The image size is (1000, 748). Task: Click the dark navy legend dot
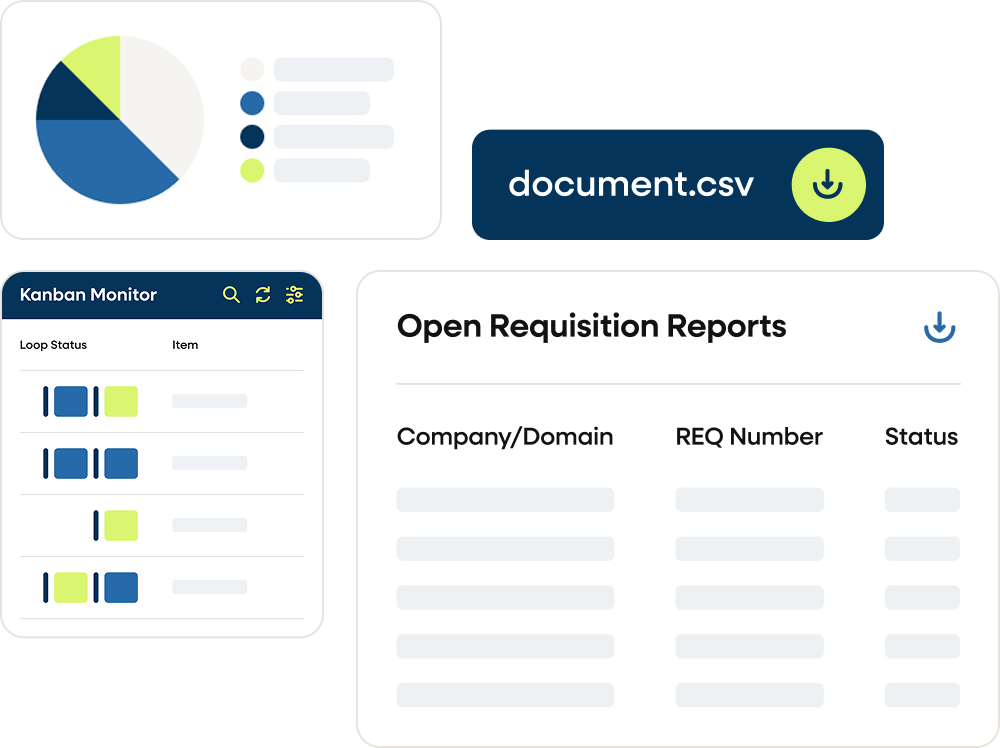(252, 136)
